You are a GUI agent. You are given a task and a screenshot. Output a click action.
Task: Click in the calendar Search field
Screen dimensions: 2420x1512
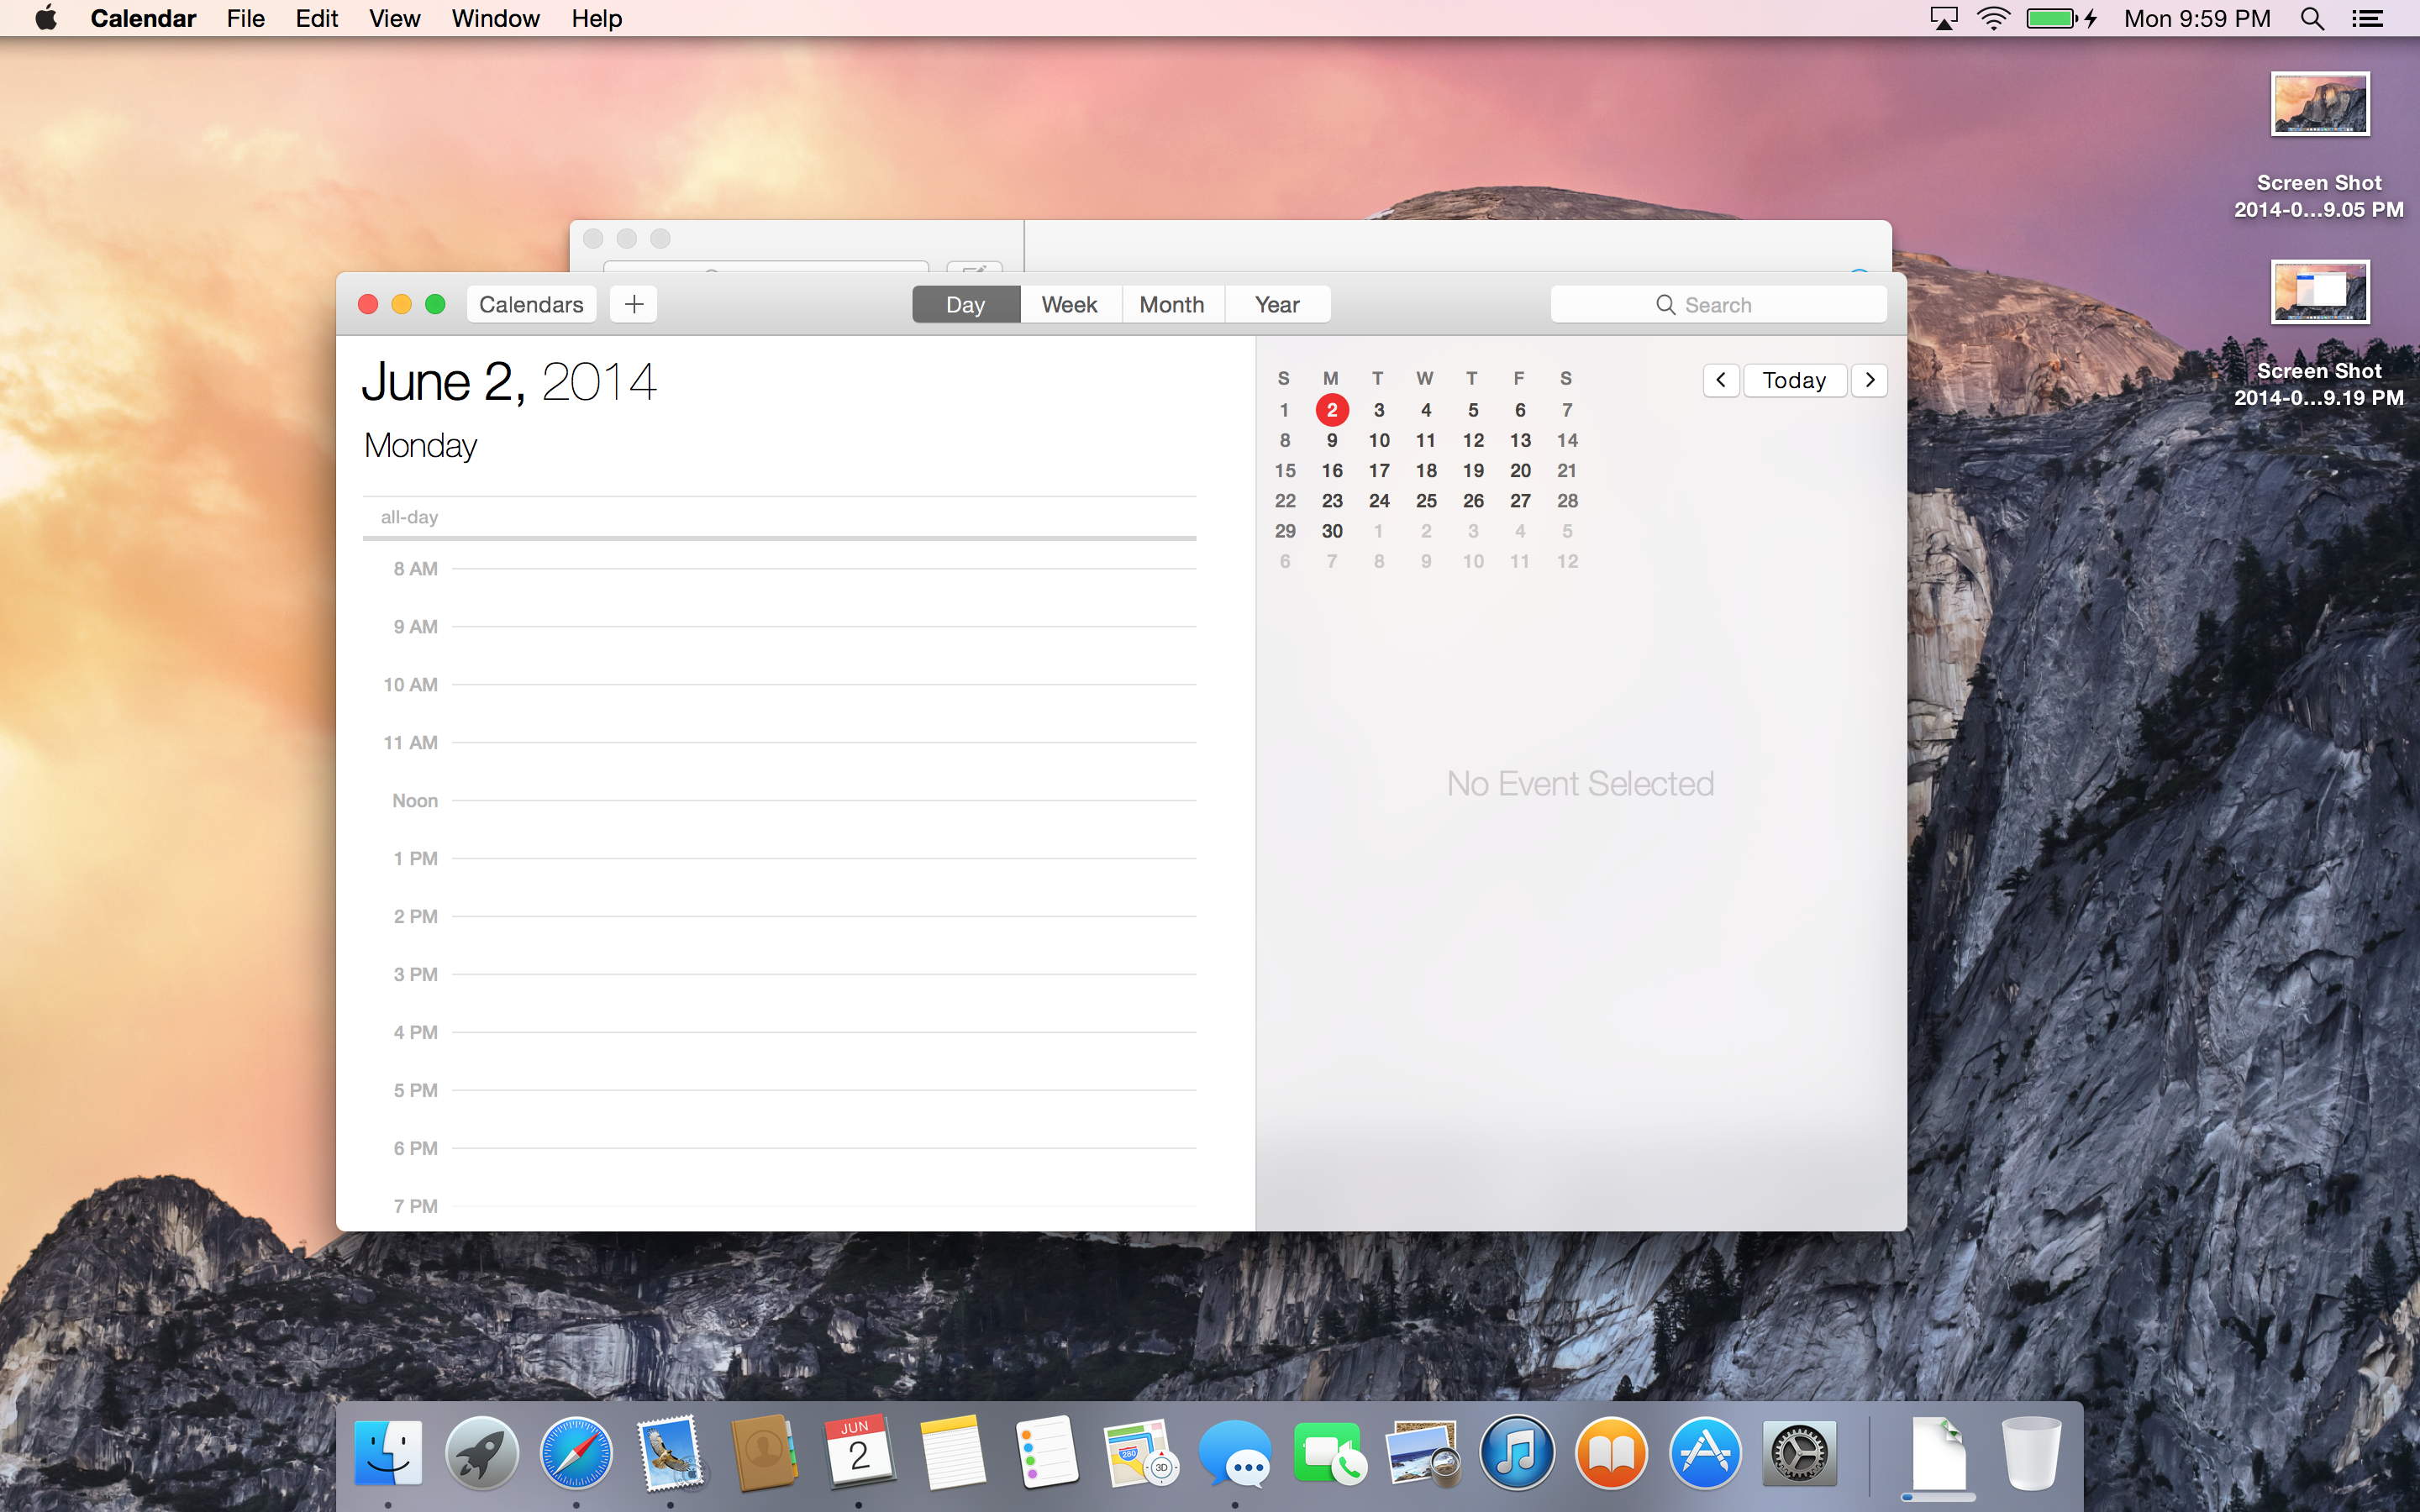1718,304
